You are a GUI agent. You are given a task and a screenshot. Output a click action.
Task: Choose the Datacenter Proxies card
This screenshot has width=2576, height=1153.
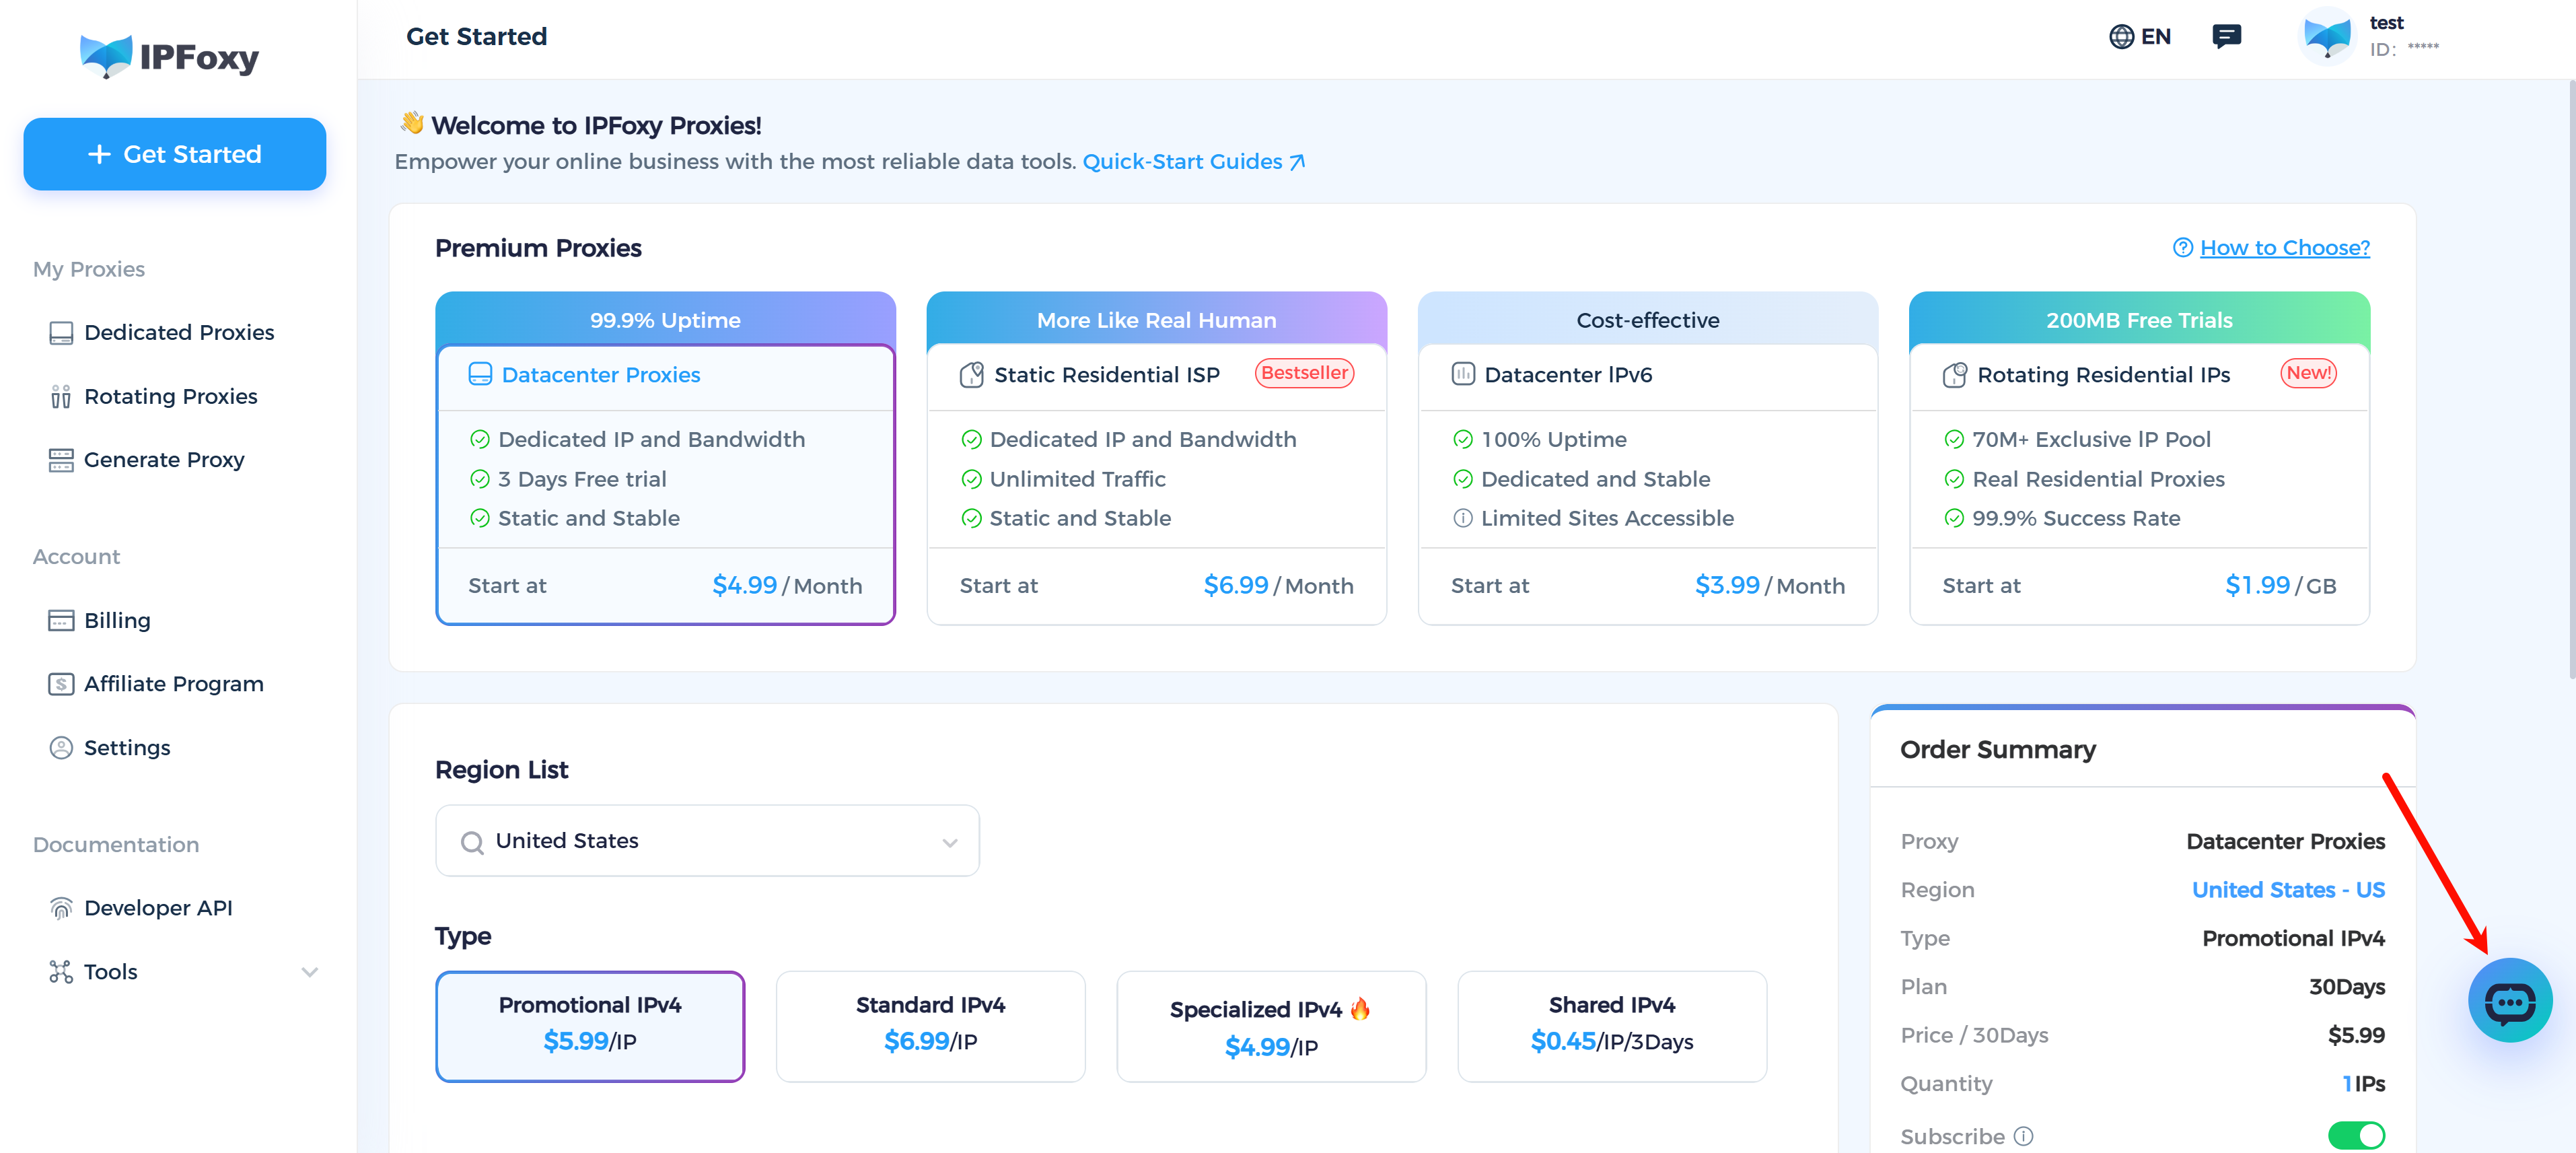(x=665, y=458)
